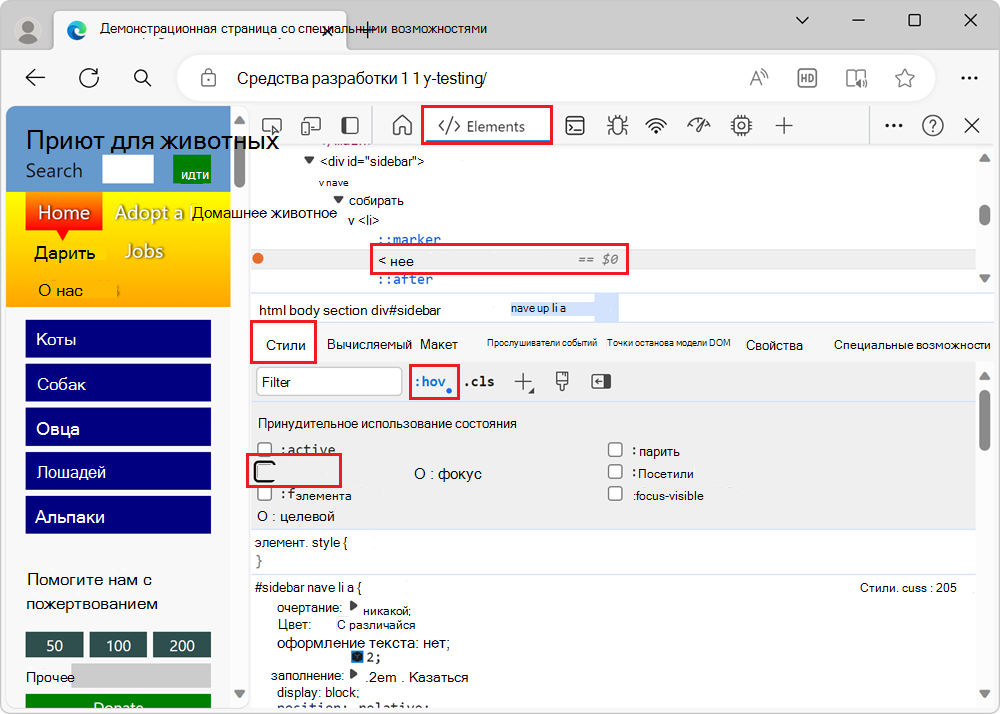Select the ::after pseudo-element row
Viewport: 1000px width, 714px height.
click(x=405, y=279)
